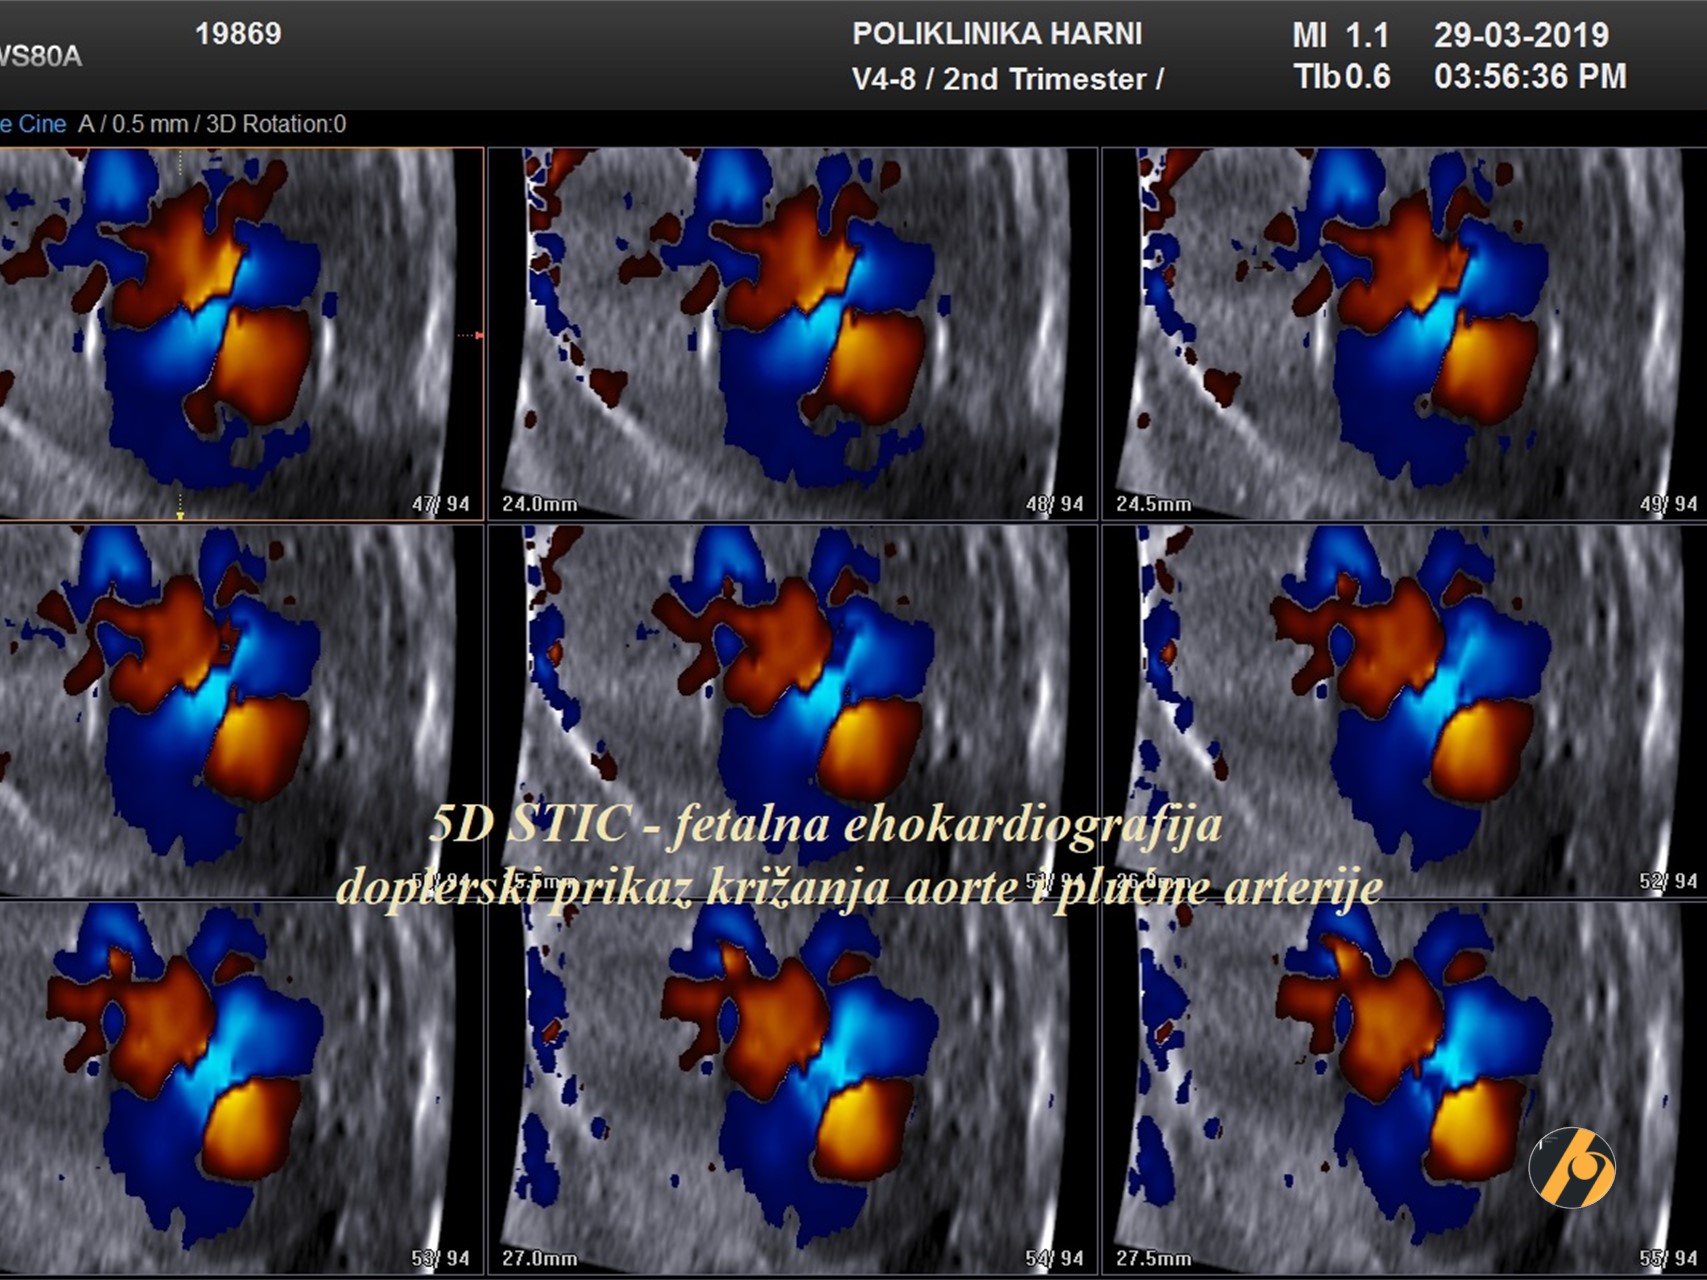
Task: Pick the slice 52/94 Doppler frame
Action: pos(1403,710)
